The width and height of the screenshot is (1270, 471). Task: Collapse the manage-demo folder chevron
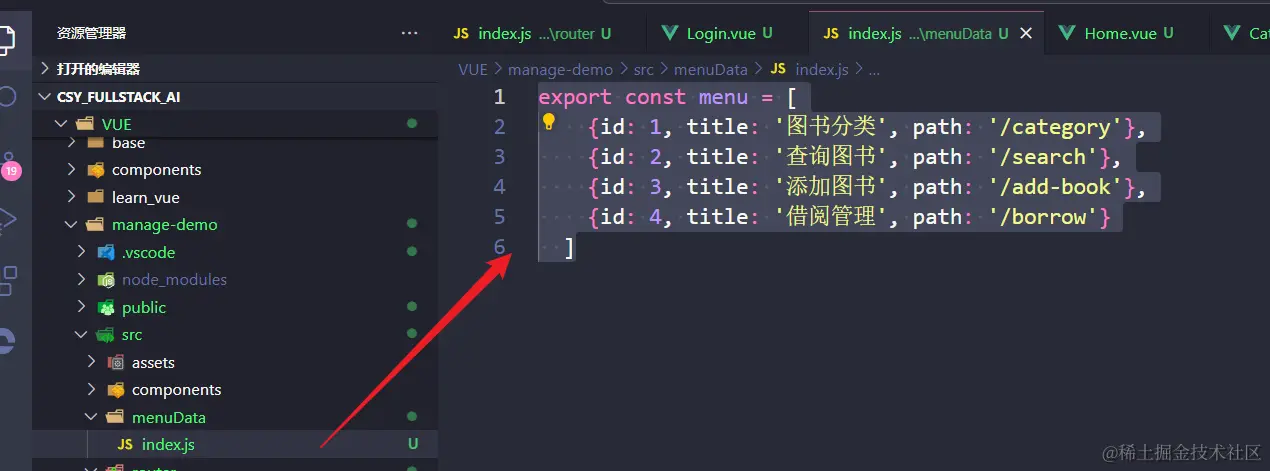coord(72,225)
